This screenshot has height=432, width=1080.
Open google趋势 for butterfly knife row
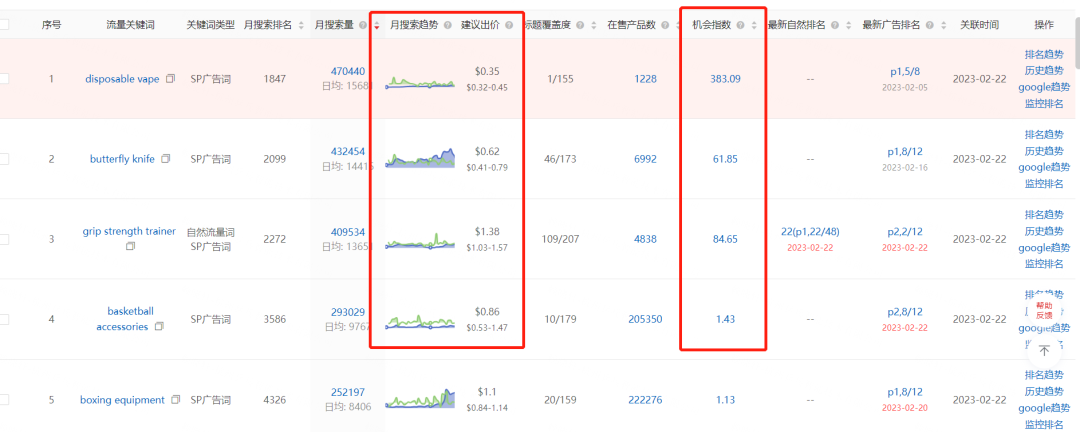pos(1044,167)
